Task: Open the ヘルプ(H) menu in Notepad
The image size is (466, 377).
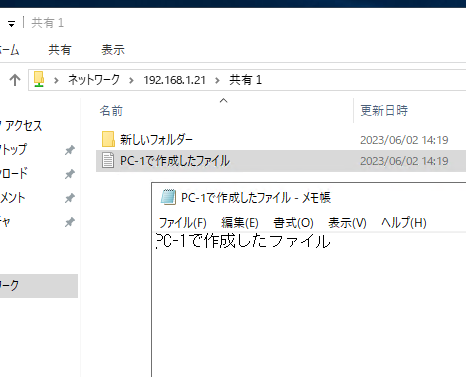Action: (404, 223)
